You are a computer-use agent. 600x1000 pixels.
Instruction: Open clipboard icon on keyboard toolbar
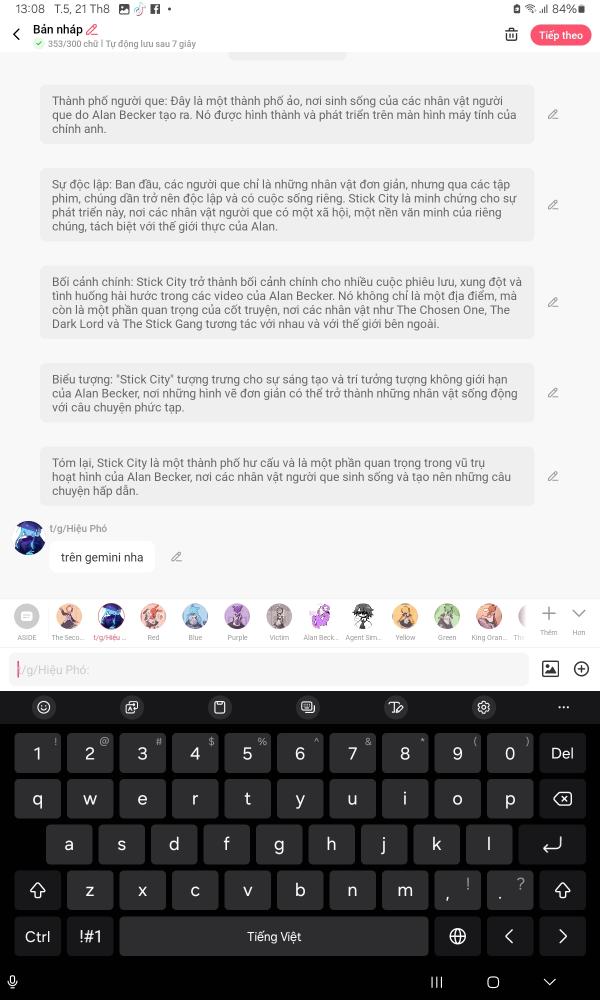pyautogui.click(x=219, y=707)
